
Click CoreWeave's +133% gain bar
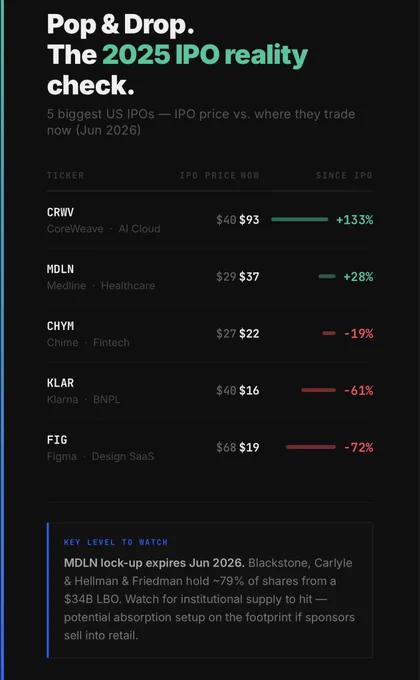[x=299, y=219]
